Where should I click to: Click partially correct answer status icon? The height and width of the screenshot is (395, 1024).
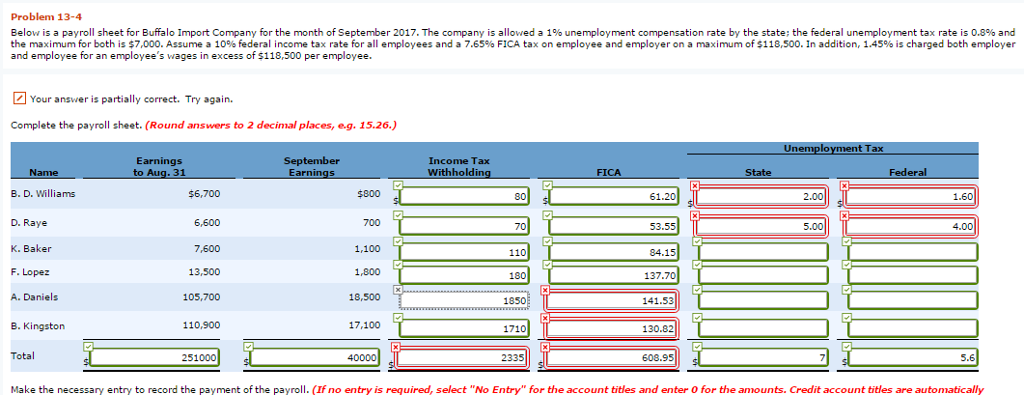[x=19, y=99]
